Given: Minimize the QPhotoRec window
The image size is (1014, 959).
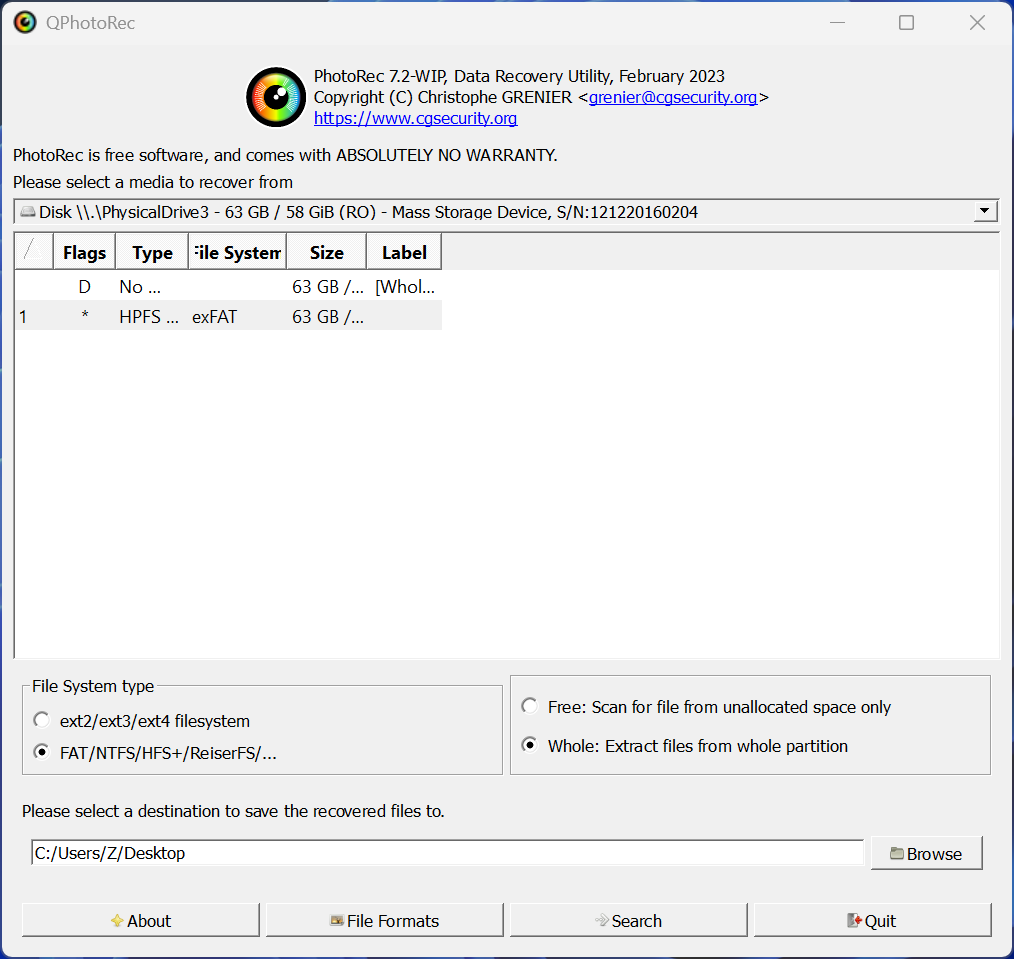Looking at the screenshot, I should coord(837,23).
